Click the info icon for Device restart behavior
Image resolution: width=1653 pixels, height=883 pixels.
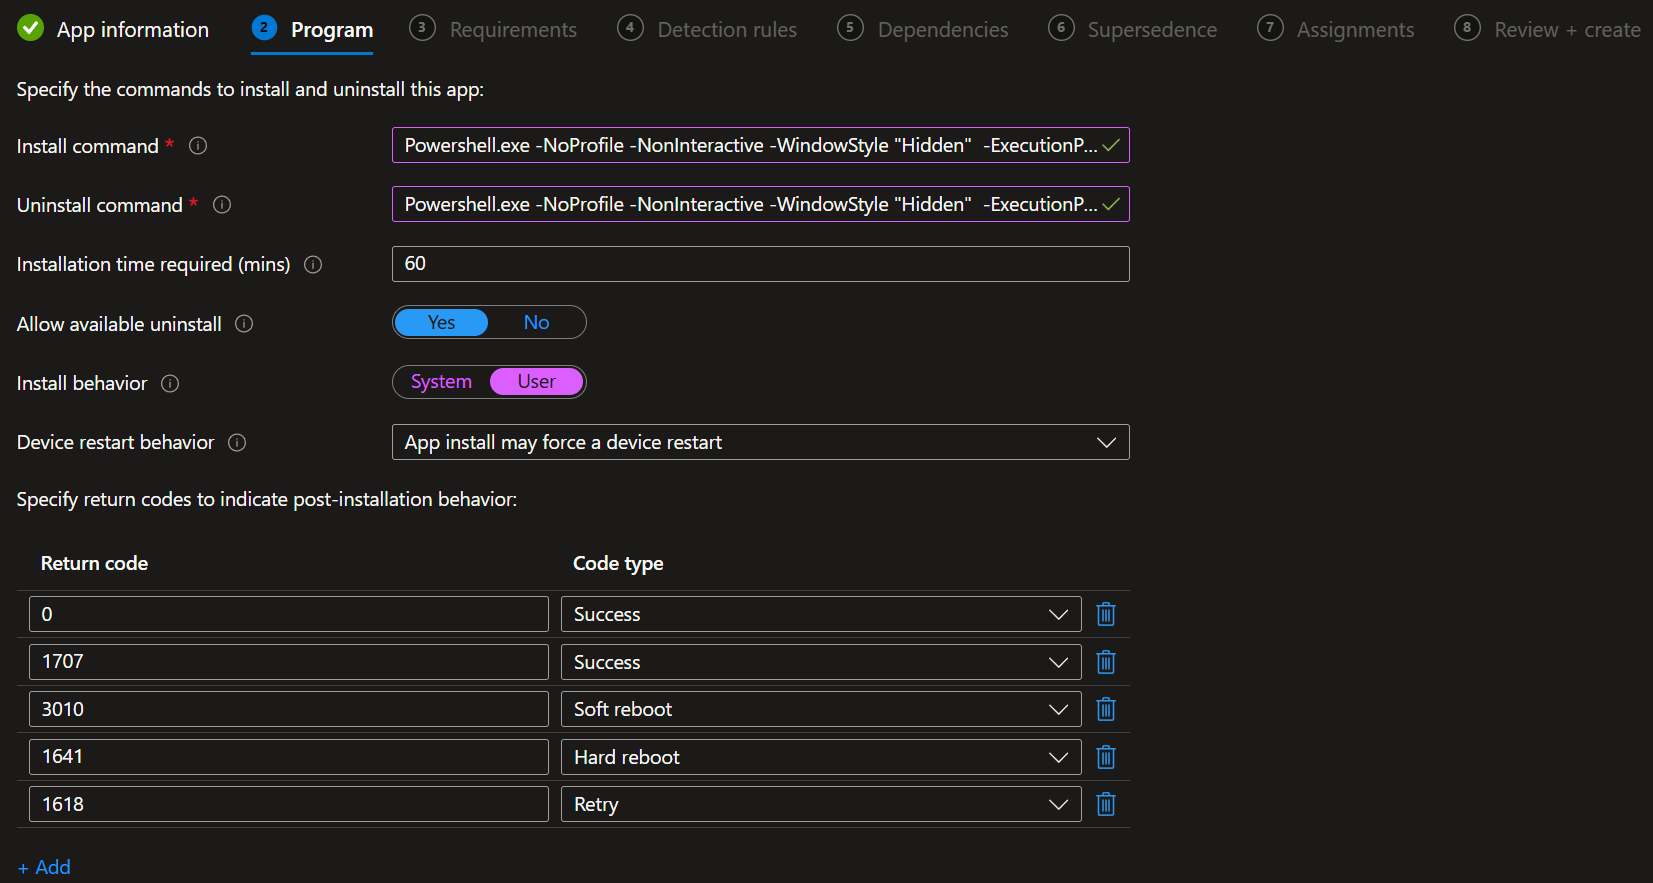tap(237, 443)
